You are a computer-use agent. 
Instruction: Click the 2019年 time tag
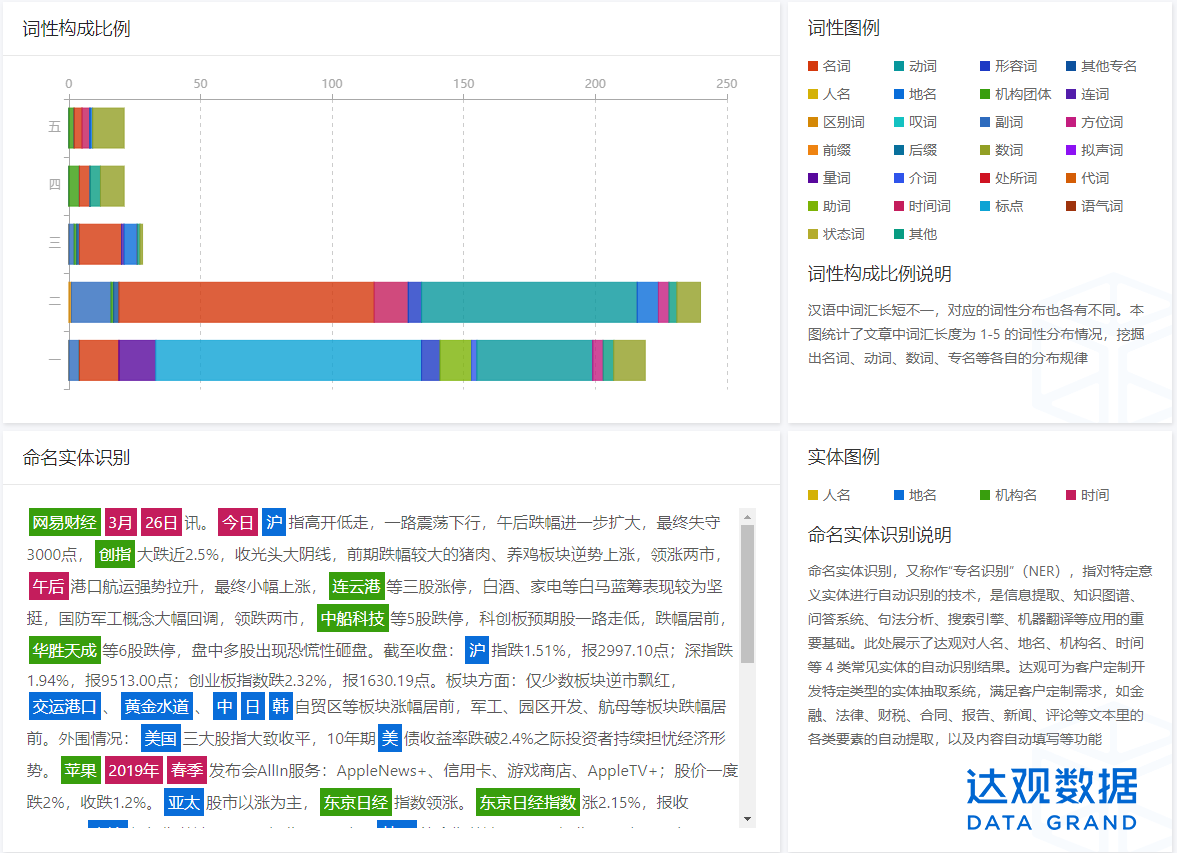click(x=133, y=771)
